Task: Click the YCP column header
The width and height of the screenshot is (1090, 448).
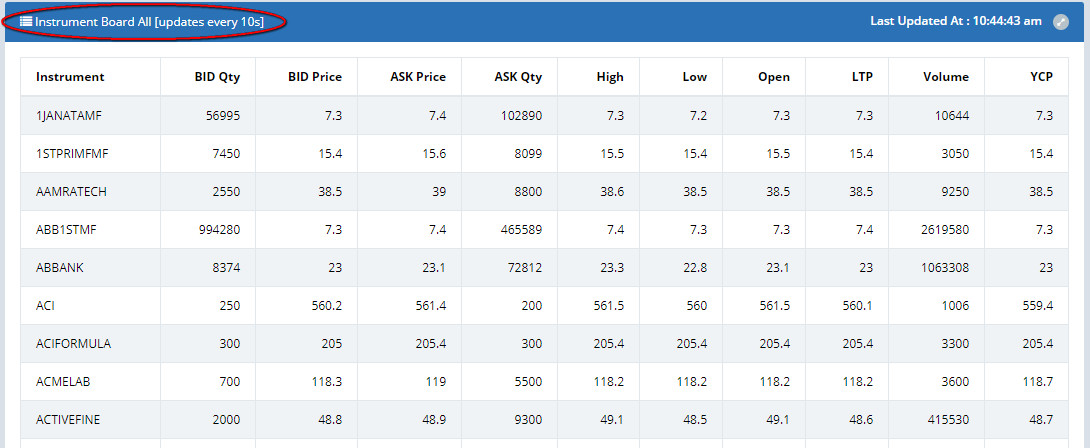Action: coord(1040,77)
